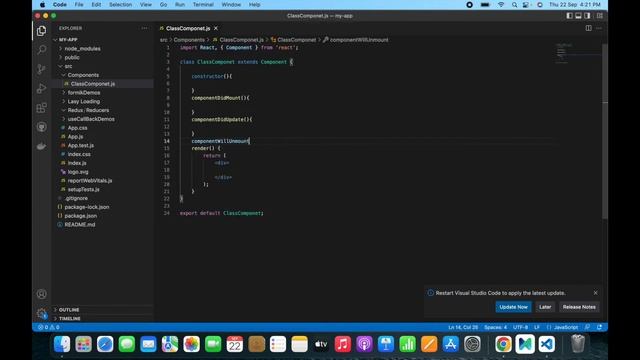The width and height of the screenshot is (640, 360).
Task: Open the editor More Actions ellipsis
Action: [x=599, y=28]
